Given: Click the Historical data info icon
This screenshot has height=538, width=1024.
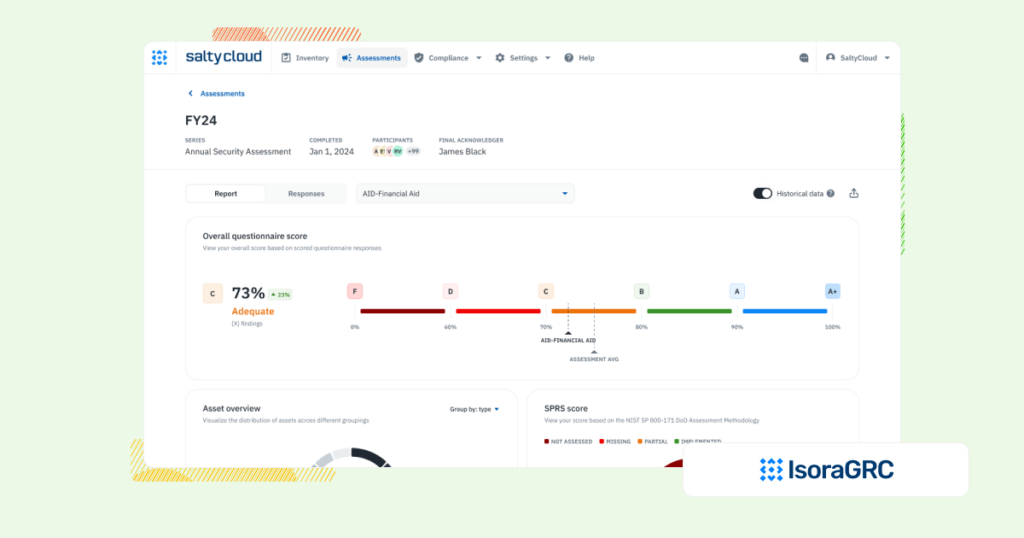Looking at the screenshot, I should click(x=831, y=194).
